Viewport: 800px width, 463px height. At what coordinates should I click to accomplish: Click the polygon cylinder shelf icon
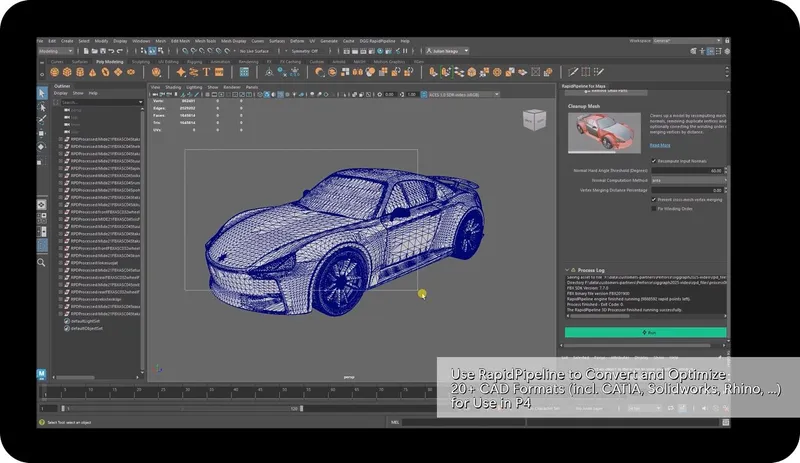pyautogui.click(x=81, y=72)
